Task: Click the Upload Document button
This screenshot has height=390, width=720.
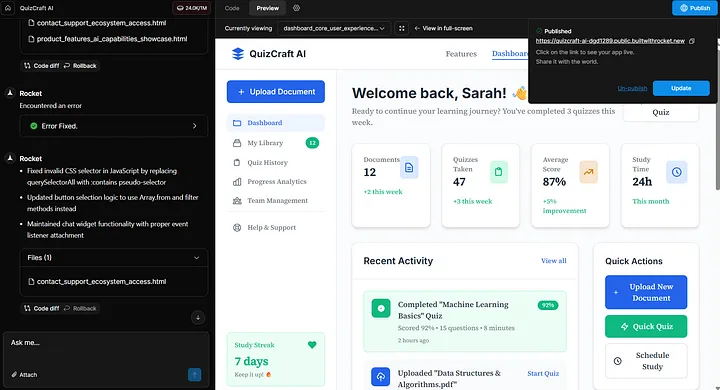Action: (x=276, y=92)
